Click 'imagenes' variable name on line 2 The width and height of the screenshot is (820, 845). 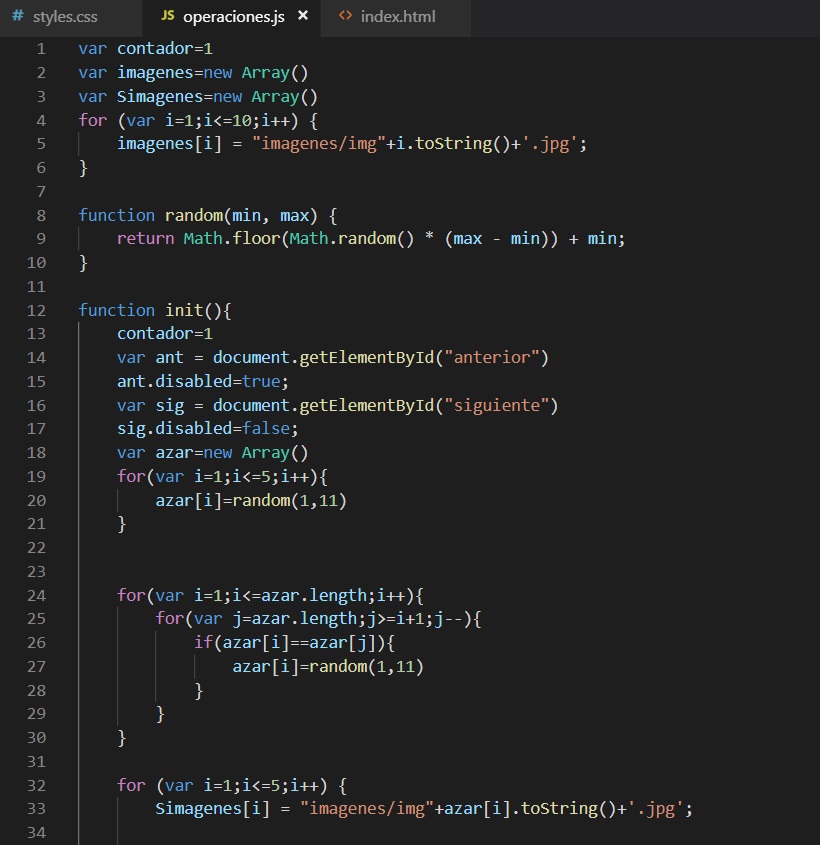click(155, 73)
